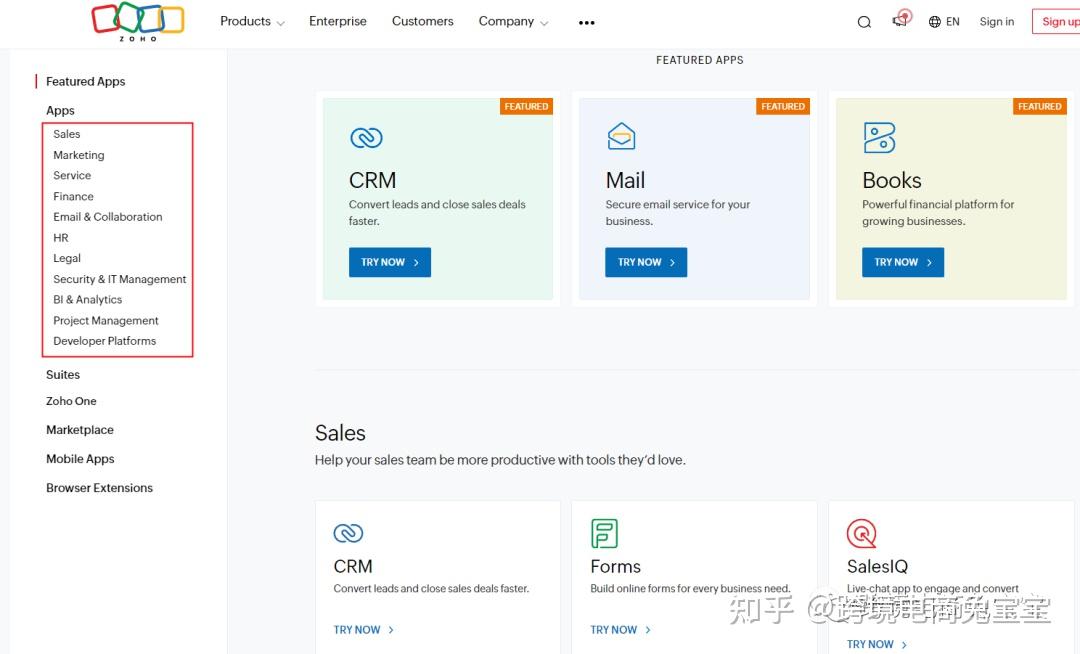Viewport: 1080px width, 654px height.
Task: Open search using the magnifier icon
Action: click(864, 21)
